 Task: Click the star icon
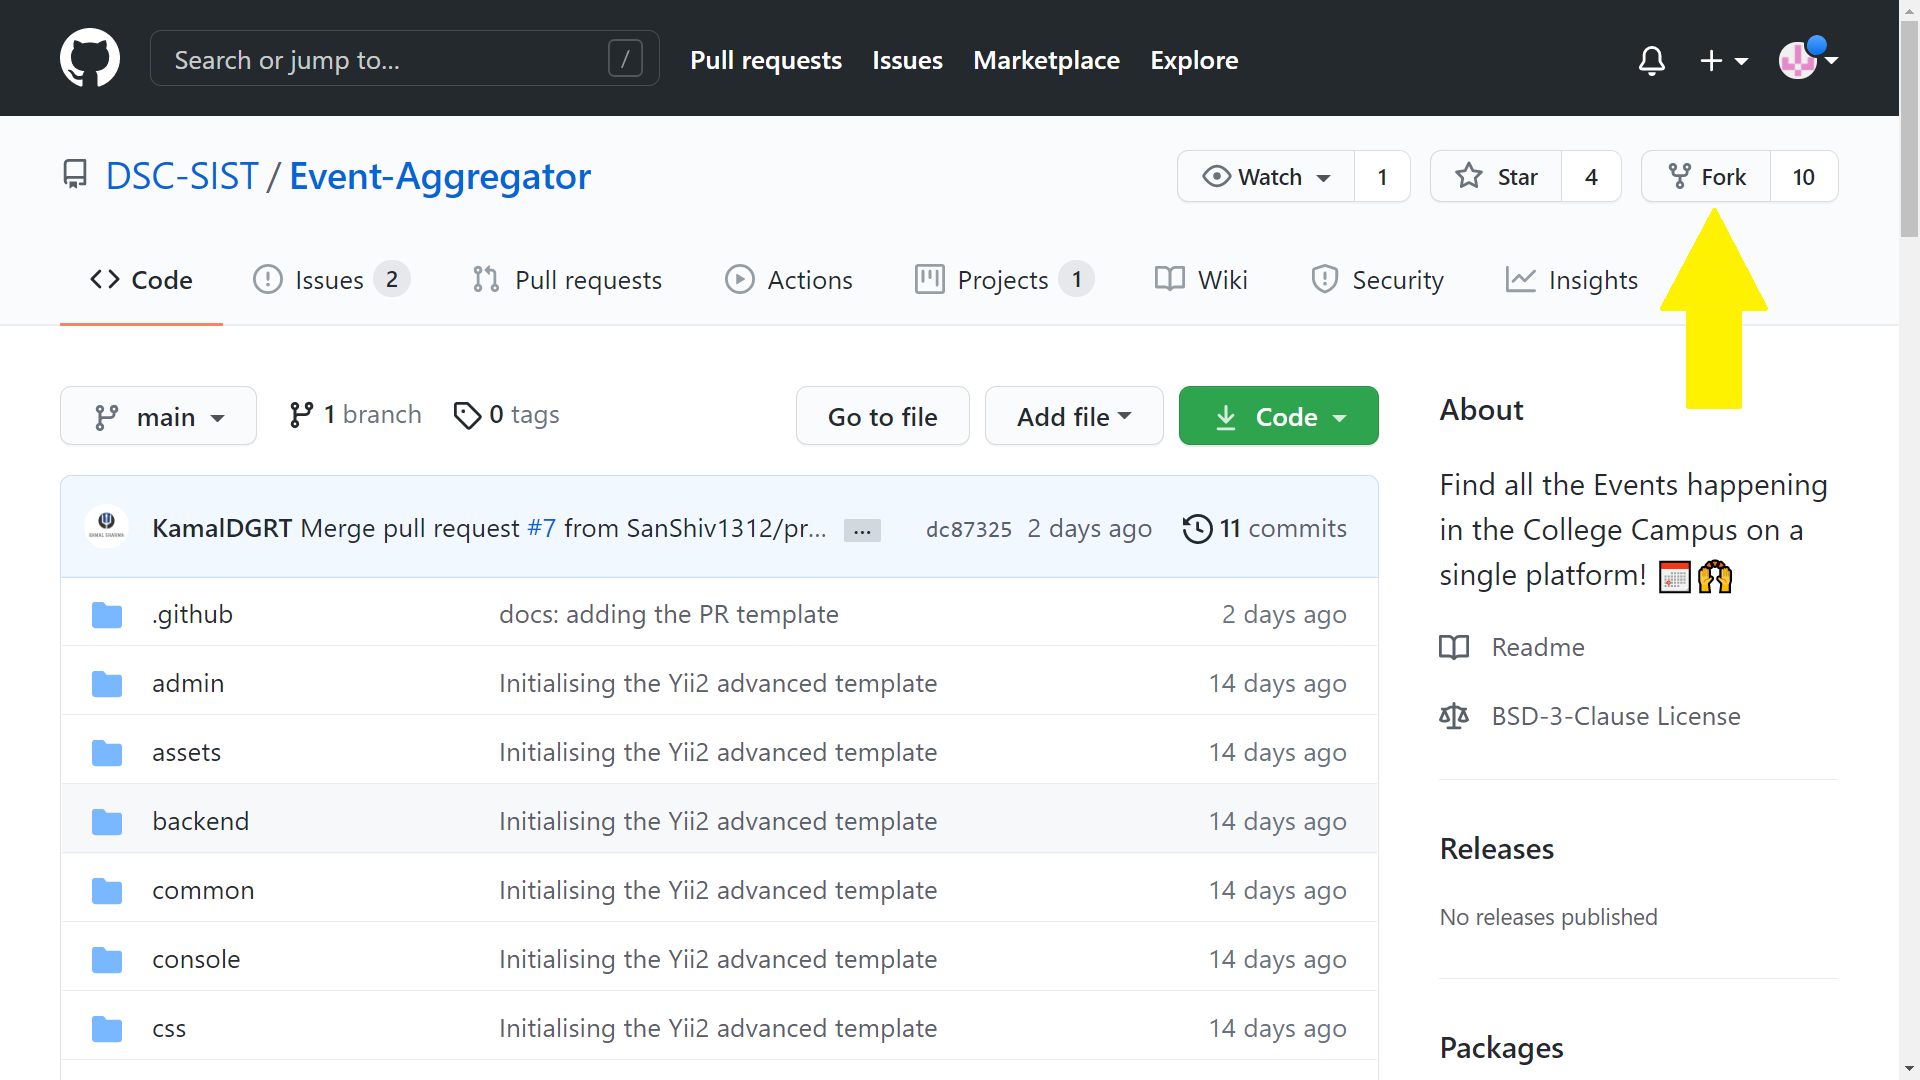click(x=1468, y=176)
